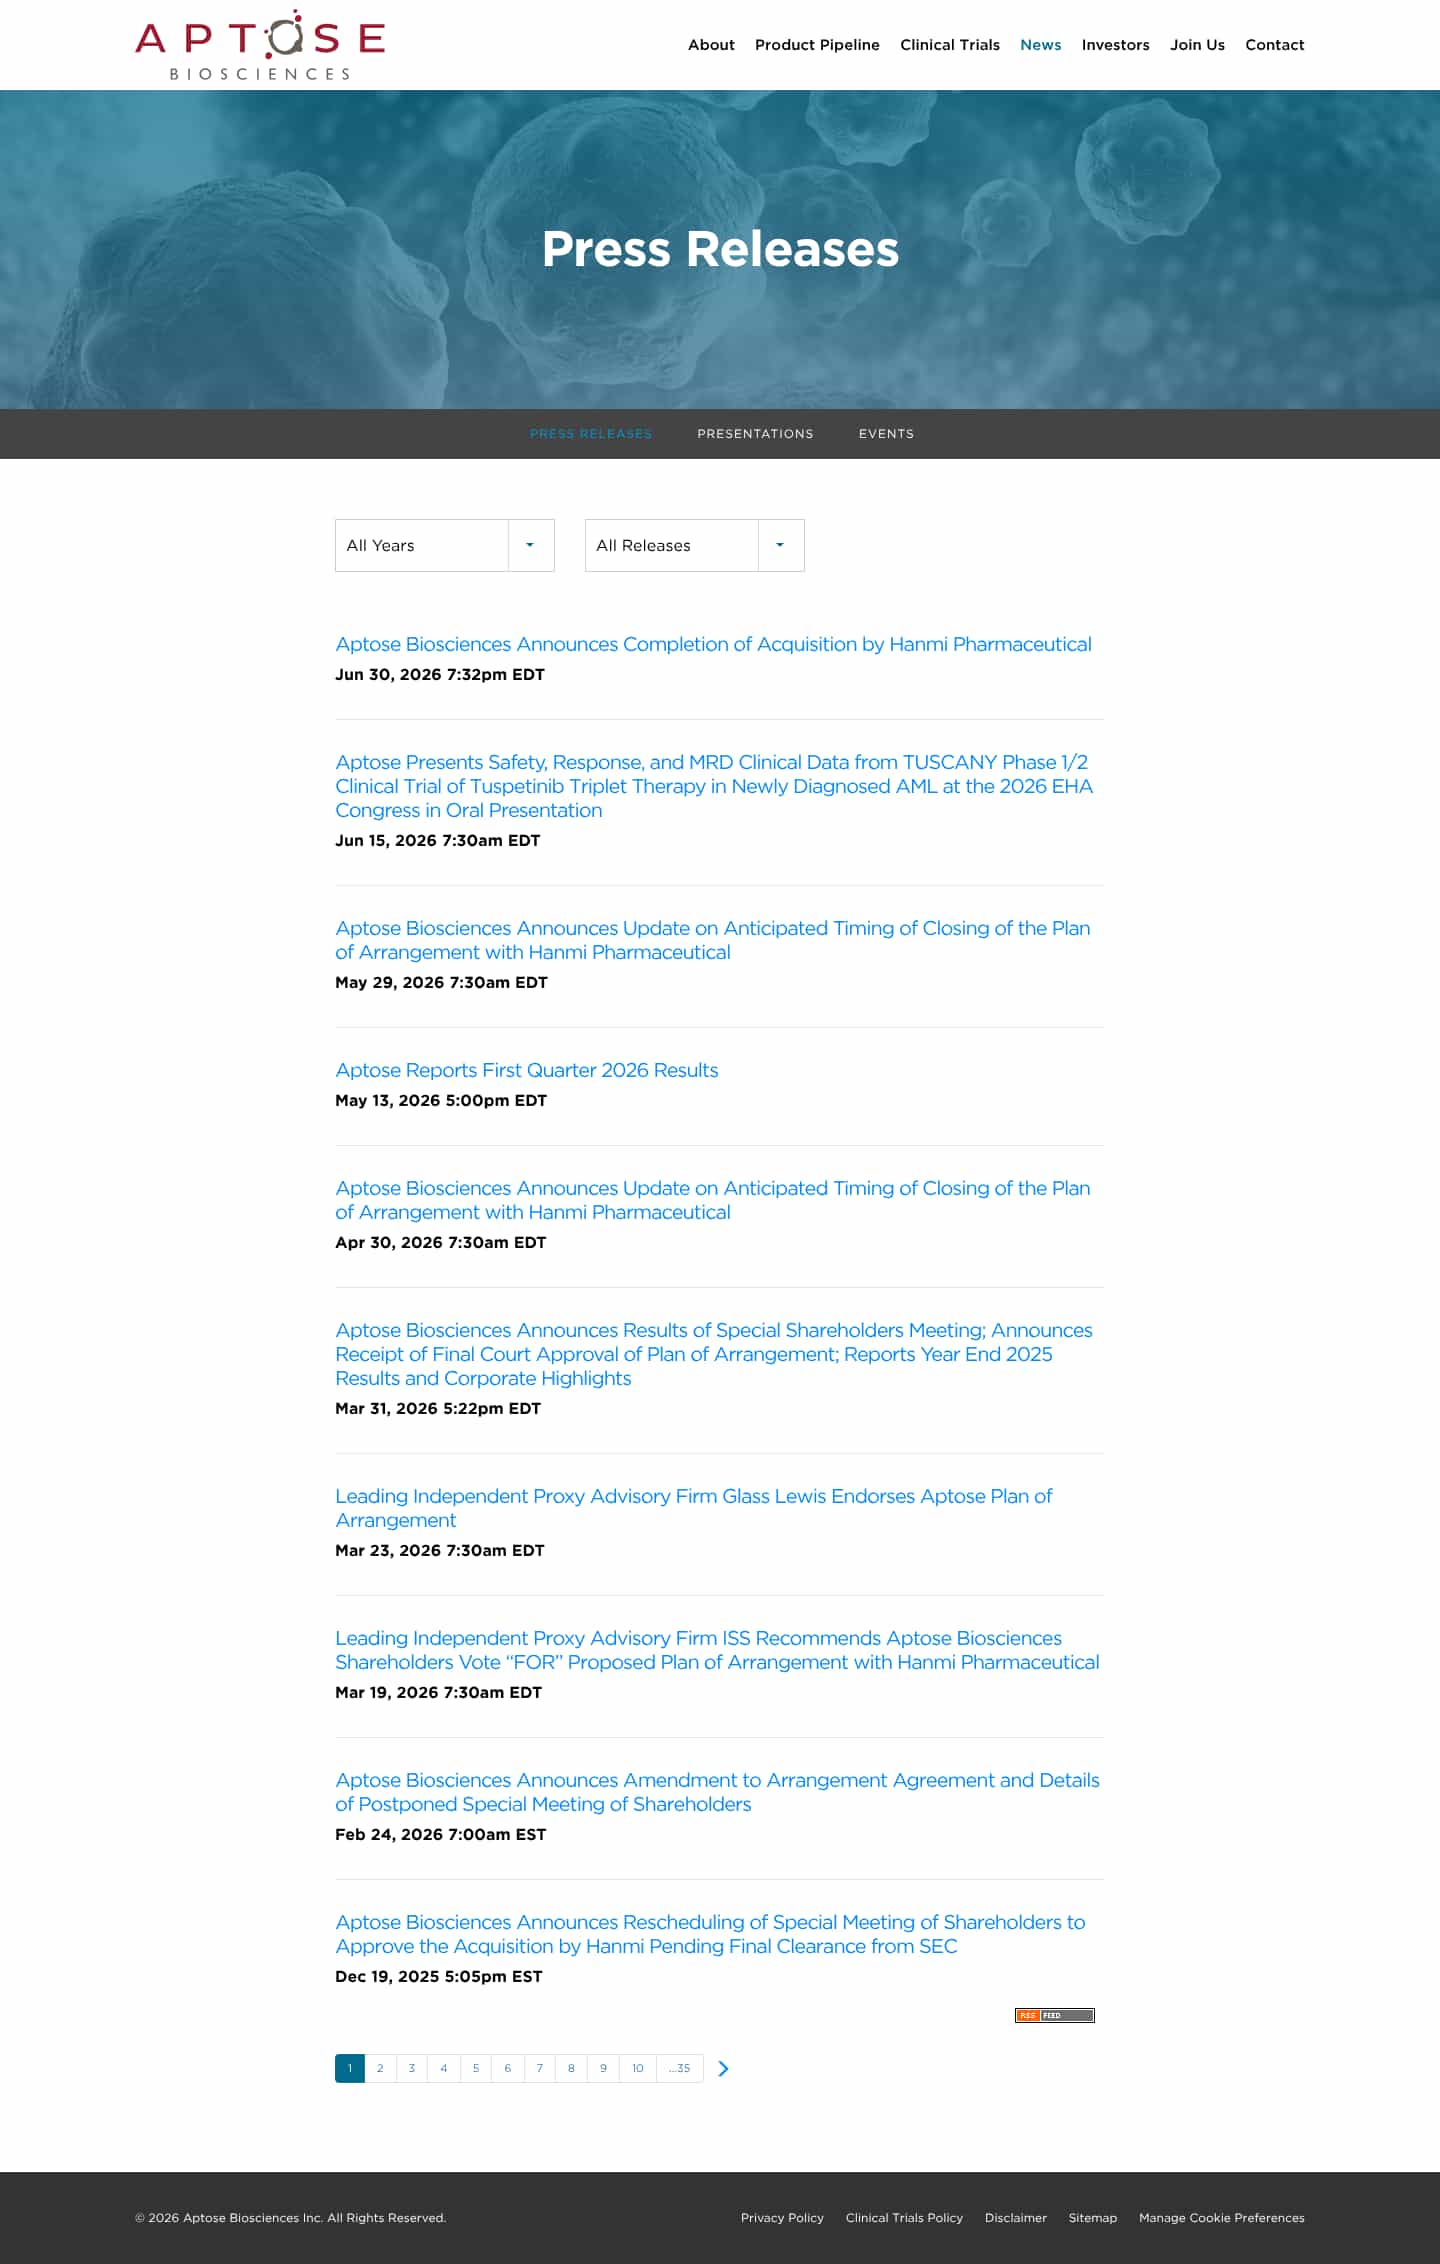Jump to last pagination page ...35
1440x2264 pixels.
(x=680, y=2068)
